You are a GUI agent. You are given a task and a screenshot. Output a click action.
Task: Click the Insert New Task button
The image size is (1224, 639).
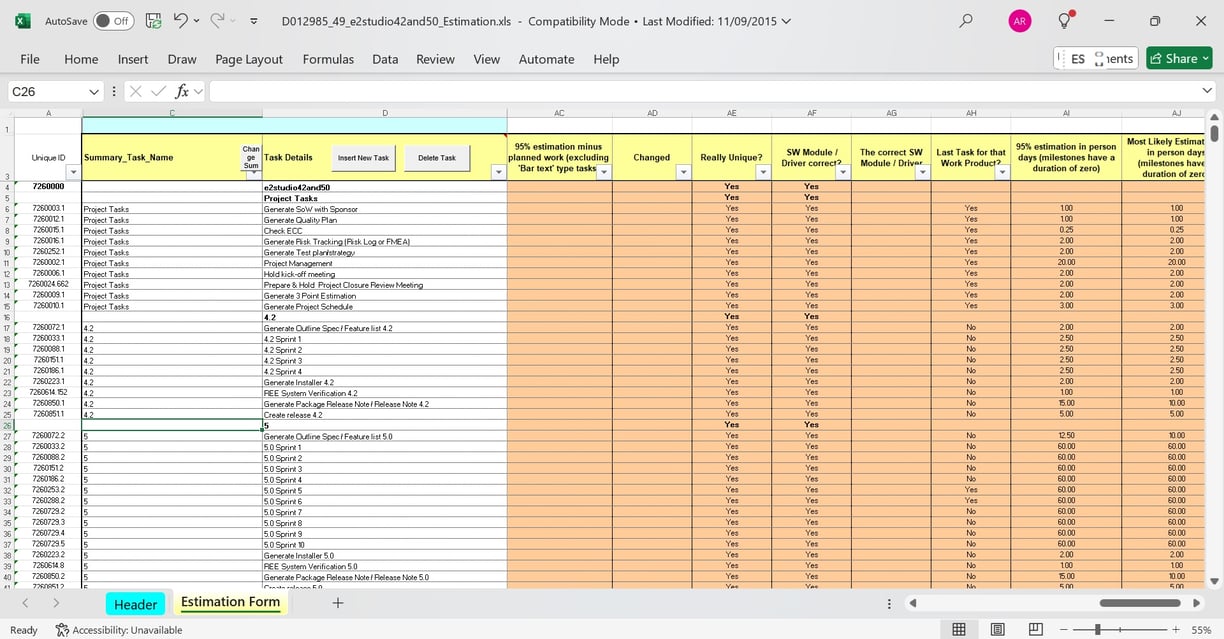coord(363,158)
